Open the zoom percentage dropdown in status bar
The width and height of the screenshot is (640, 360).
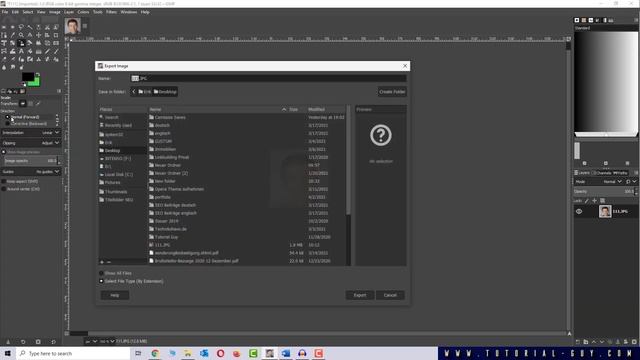(107, 341)
